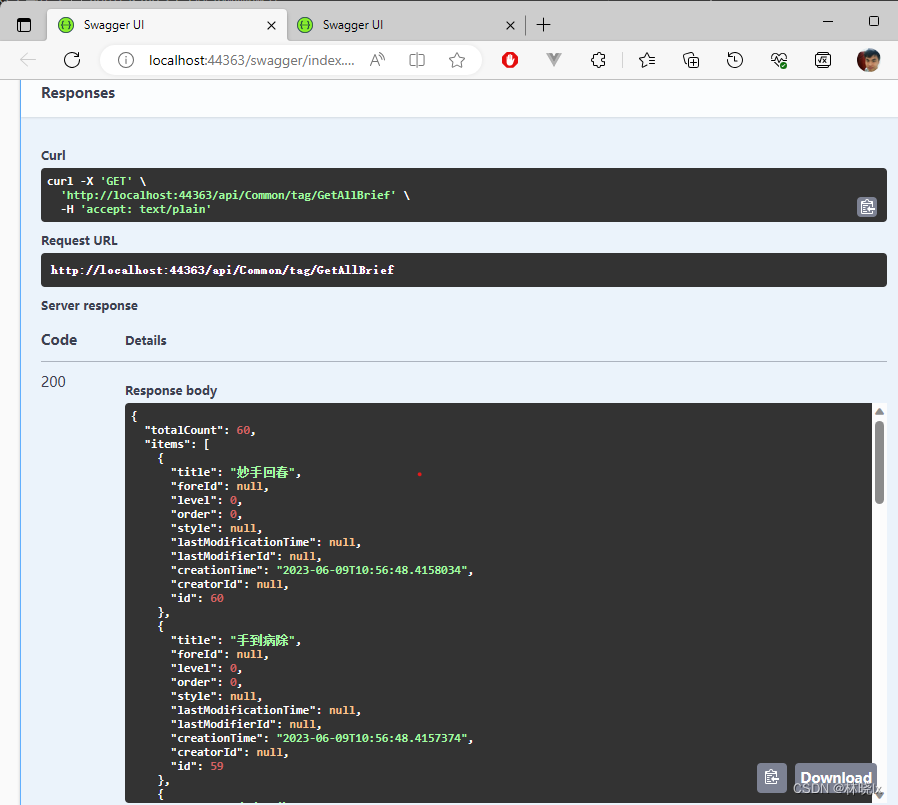
Task: Open a new browser tab
Action: (543, 25)
